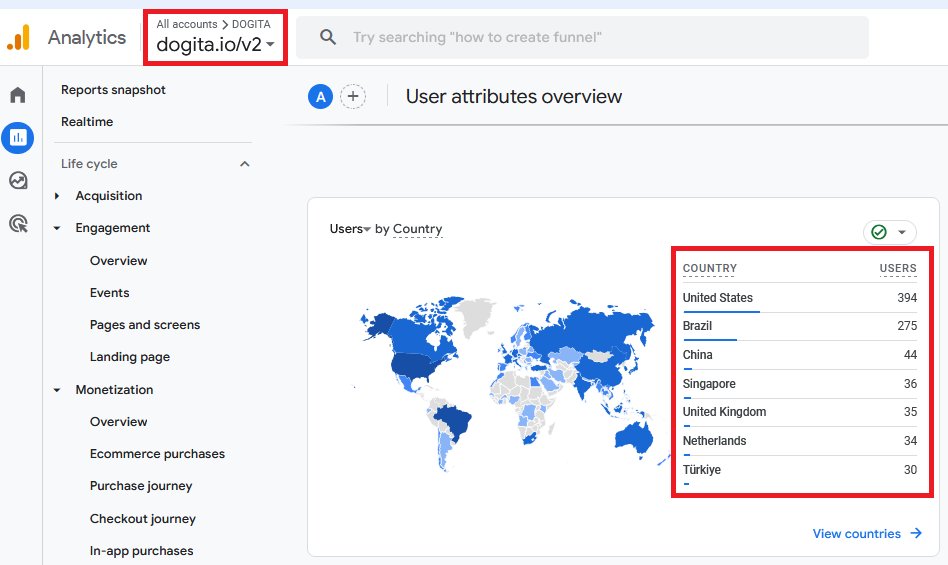The width and height of the screenshot is (948, 565).
Task: Select Engagement menu item
Action: [112, 228]
